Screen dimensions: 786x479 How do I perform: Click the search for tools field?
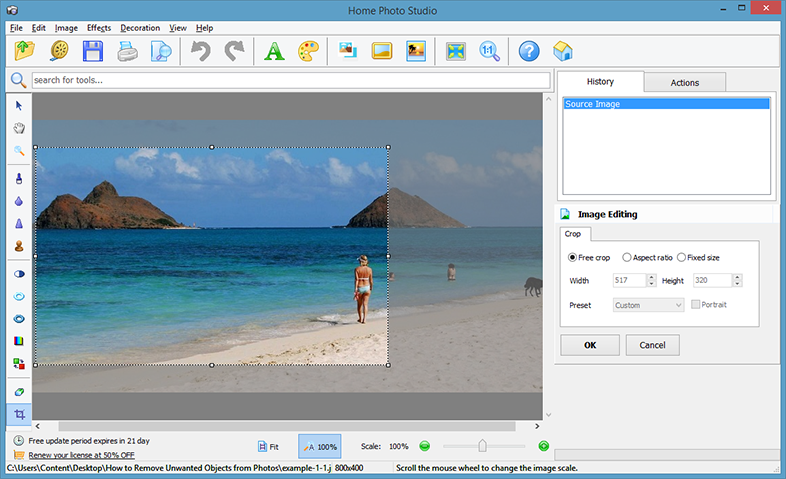coord(291,80)
